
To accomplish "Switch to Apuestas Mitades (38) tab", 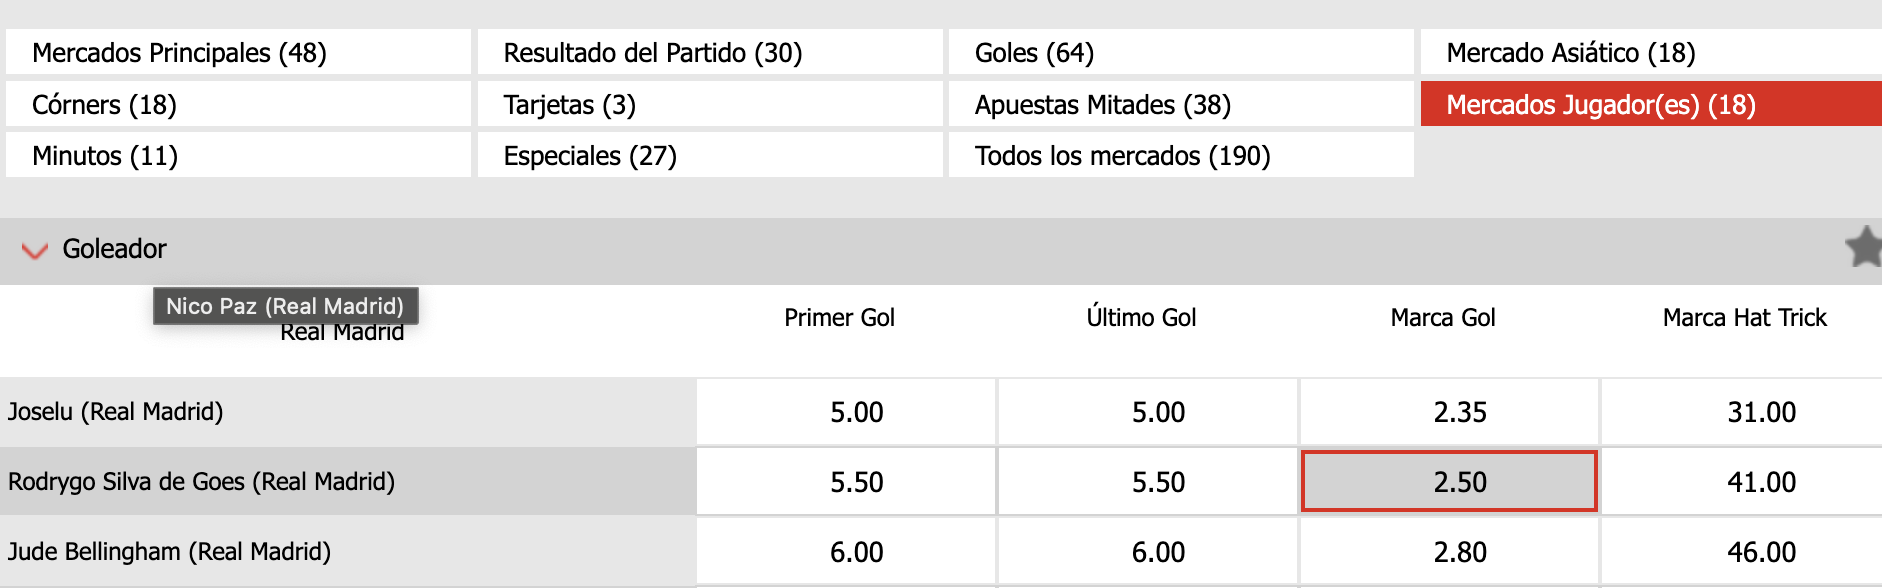I will point(1181,104).
